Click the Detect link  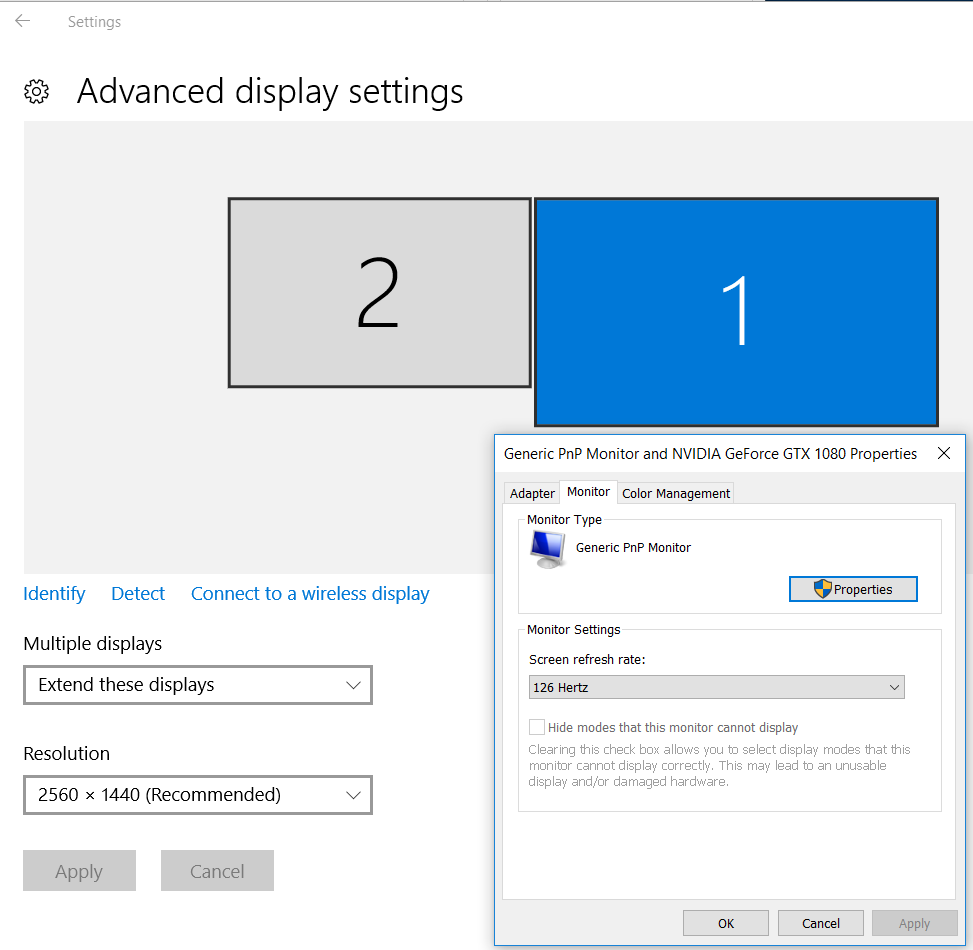[138, 593]
